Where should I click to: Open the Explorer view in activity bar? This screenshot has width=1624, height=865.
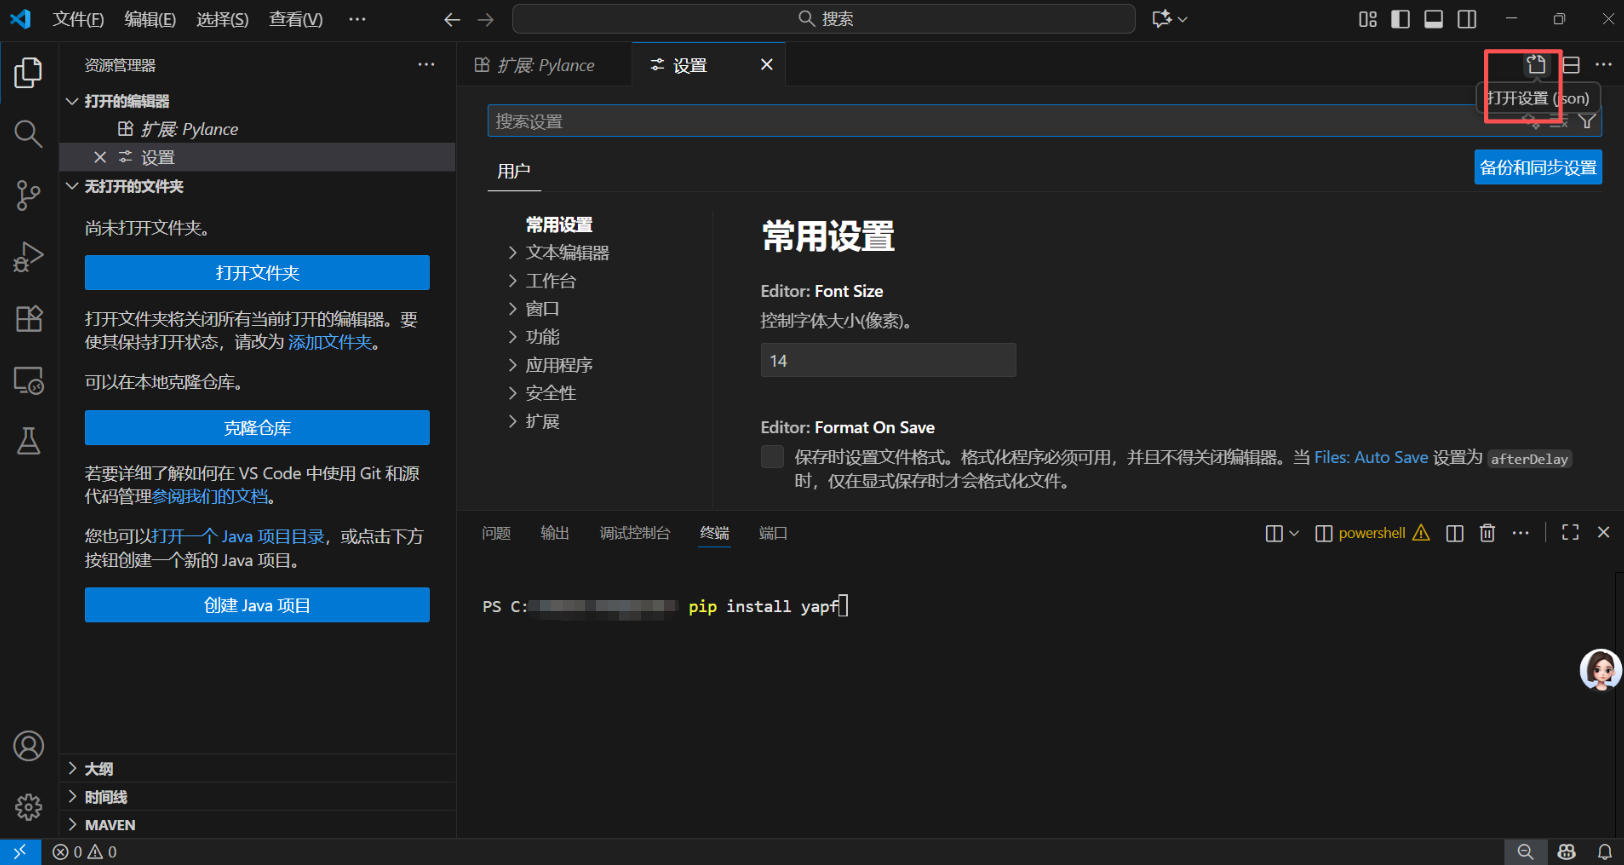point(28,72)
